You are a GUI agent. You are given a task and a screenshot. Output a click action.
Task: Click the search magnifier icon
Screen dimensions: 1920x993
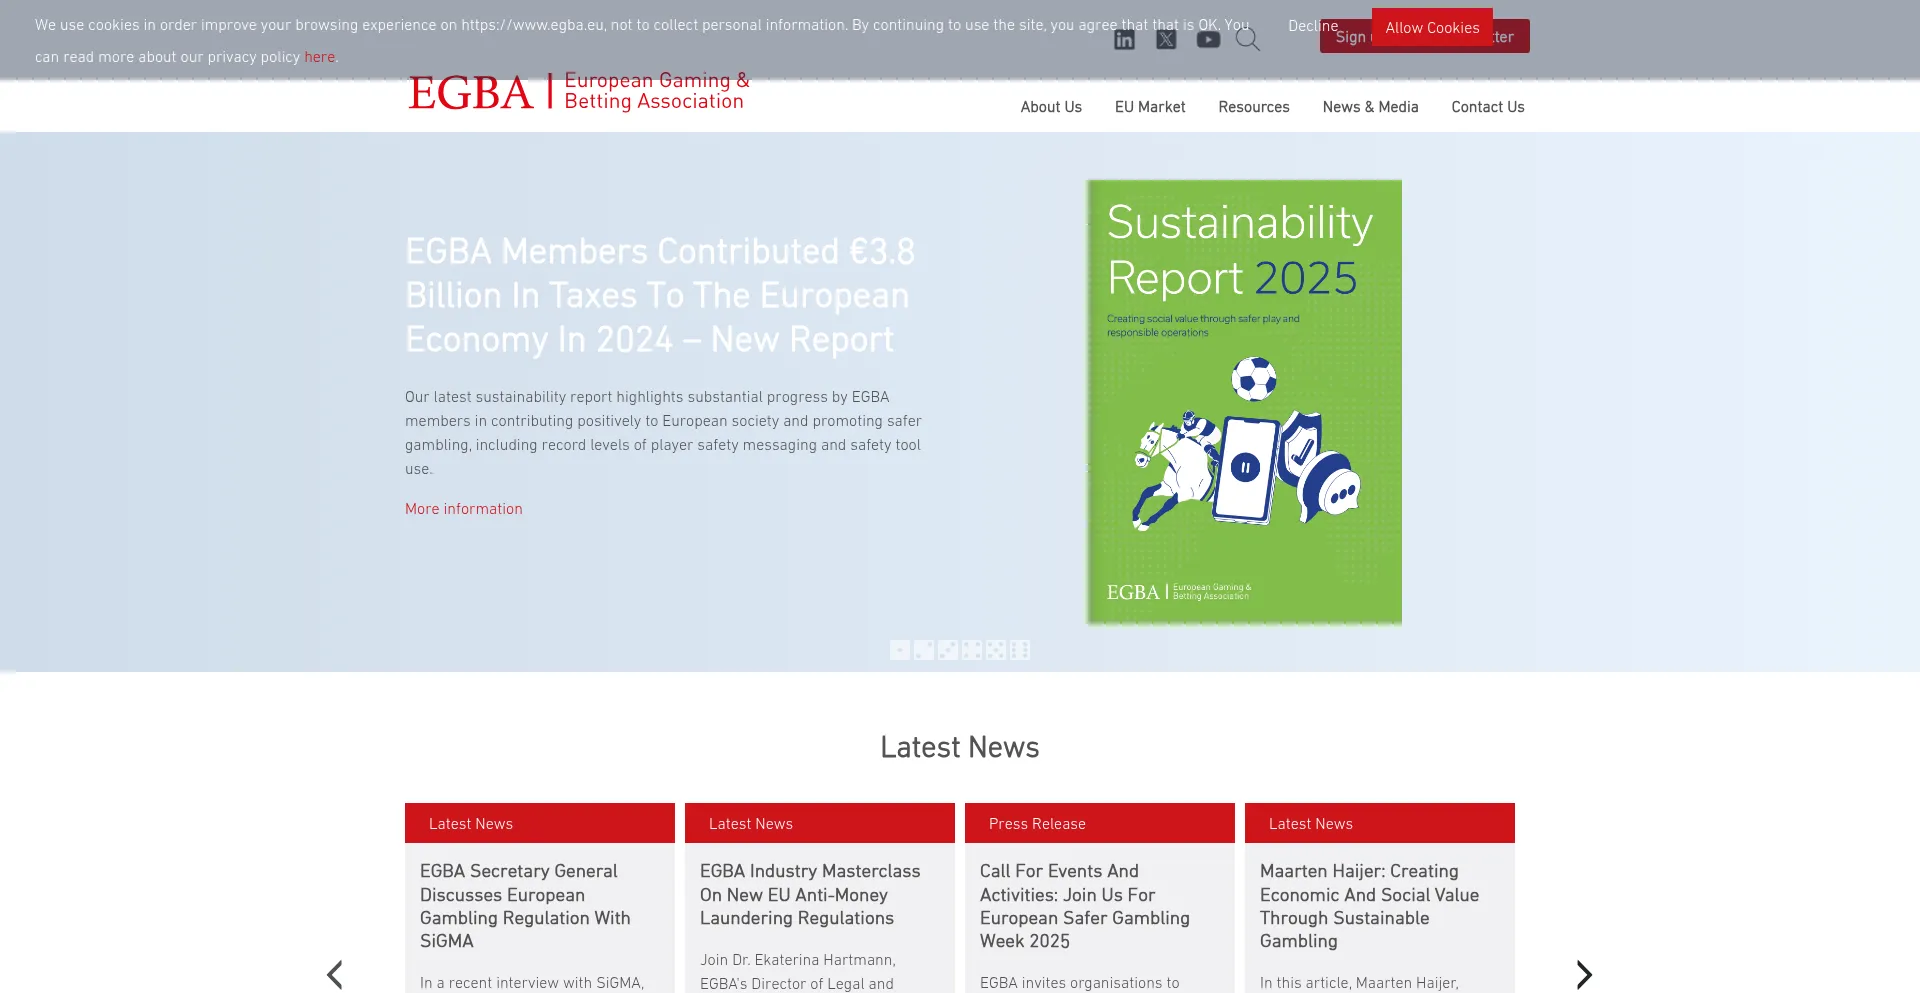(1247, 39)
